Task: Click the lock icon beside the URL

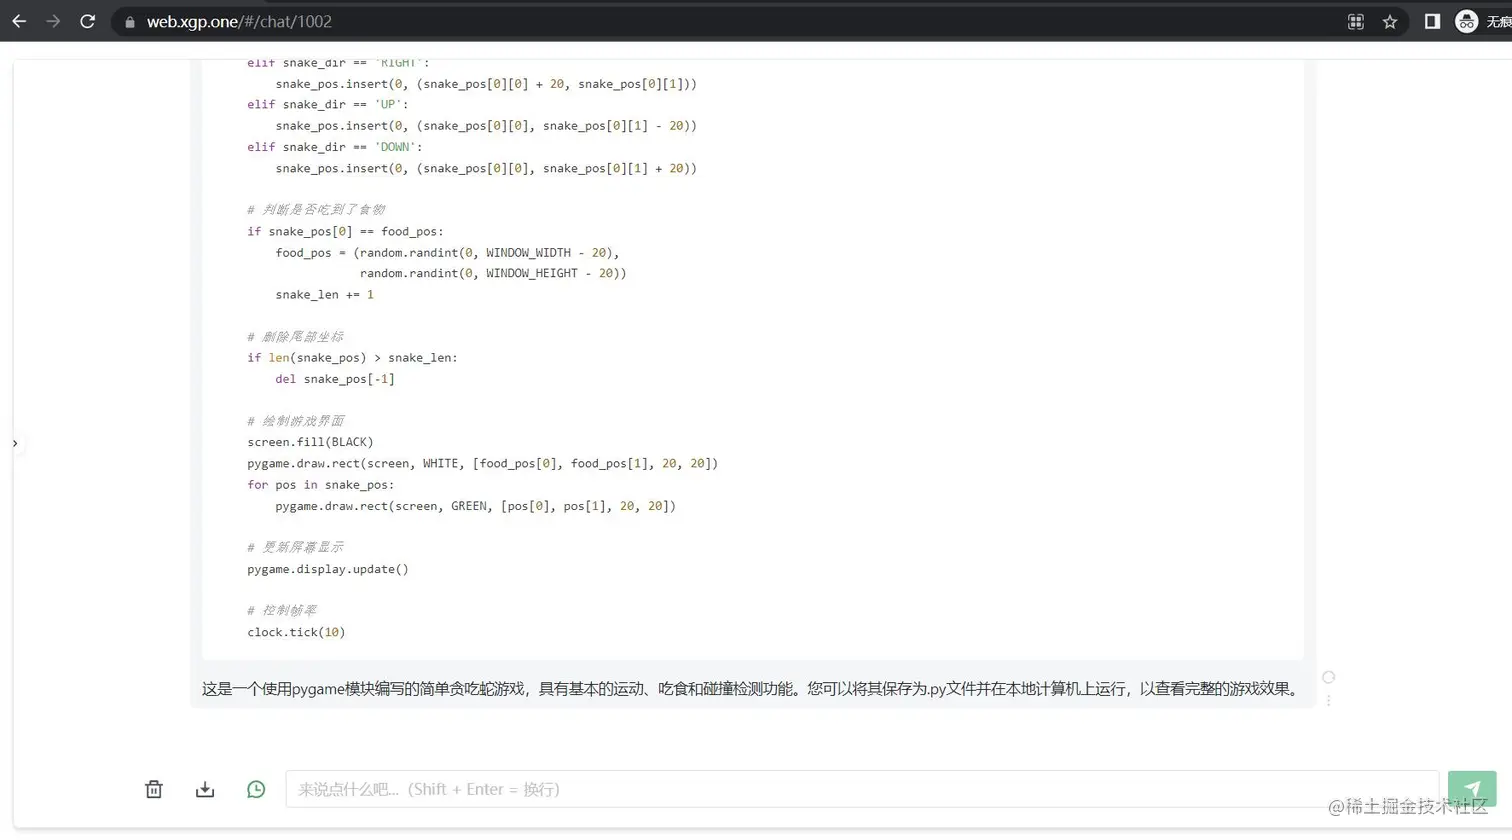Action: (x=130, y=22)
